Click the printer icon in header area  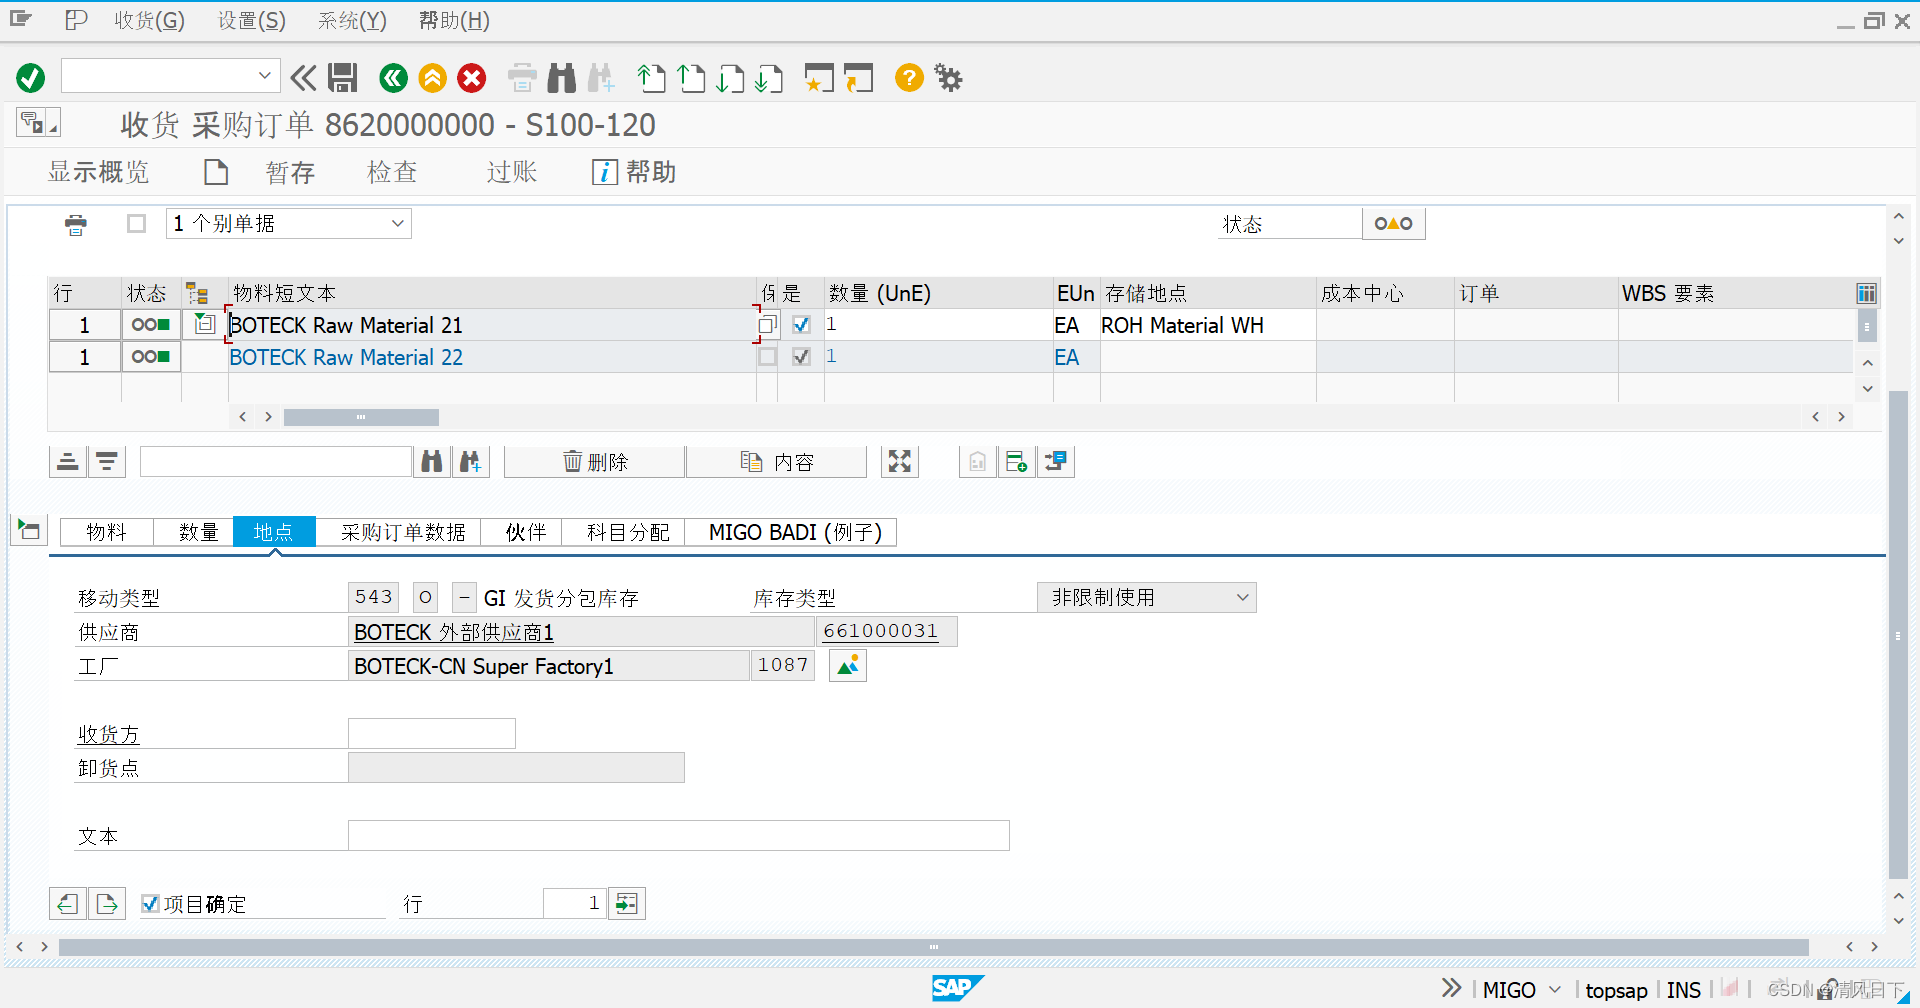pyautogui.click(x=76, y=224)
